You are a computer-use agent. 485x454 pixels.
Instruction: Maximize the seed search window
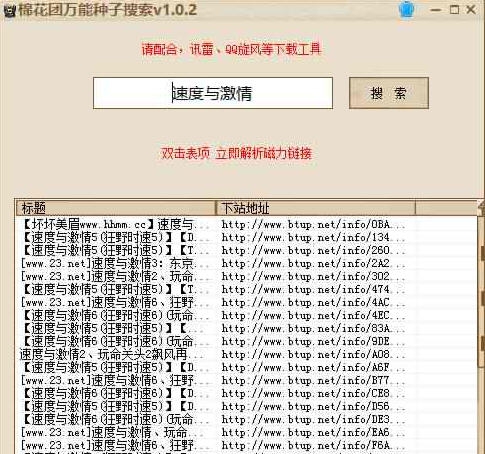pyautogui.click(x=454, y=10)
